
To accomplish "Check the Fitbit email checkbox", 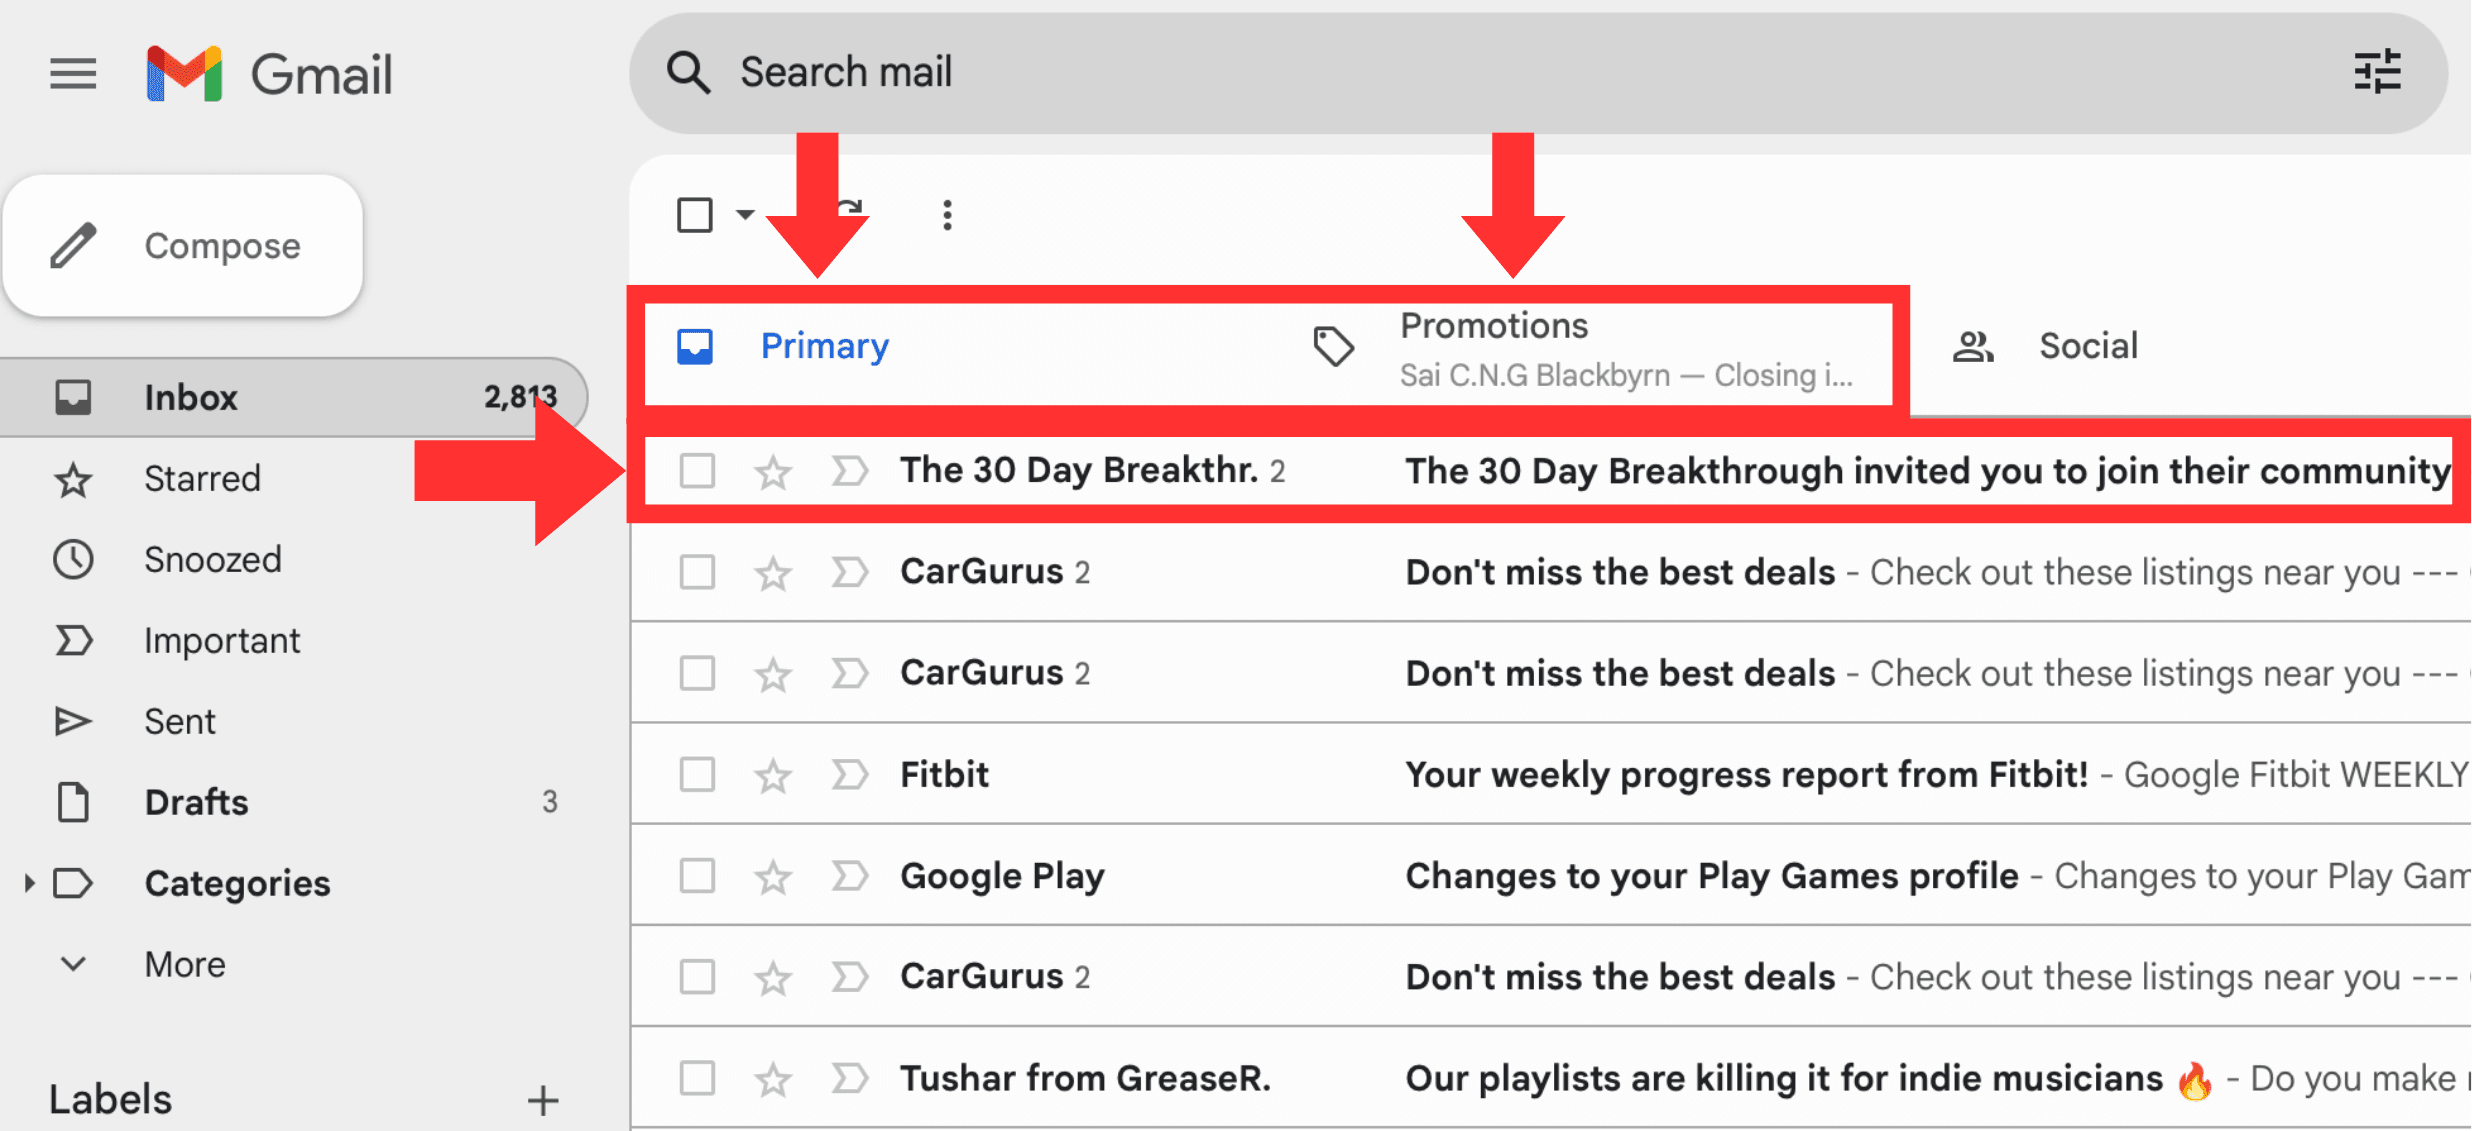I will (x=697, y=775).
